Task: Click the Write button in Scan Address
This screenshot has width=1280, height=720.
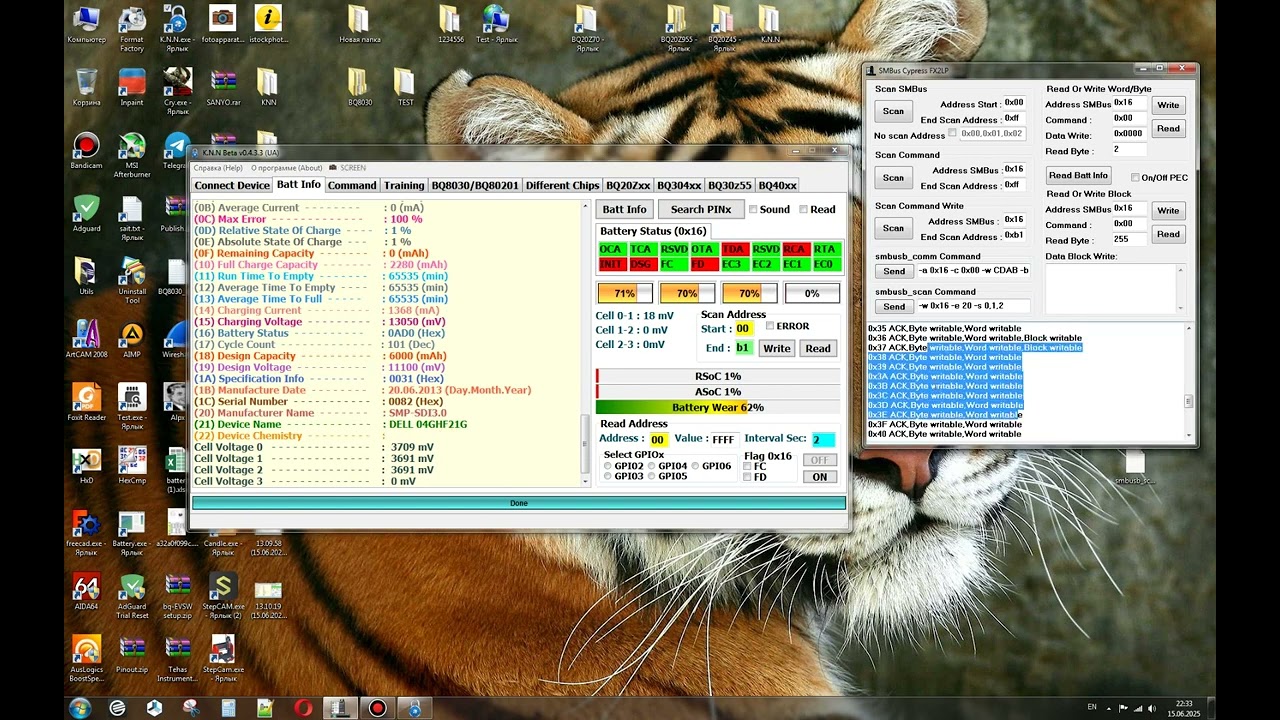Action: point(776,348)
